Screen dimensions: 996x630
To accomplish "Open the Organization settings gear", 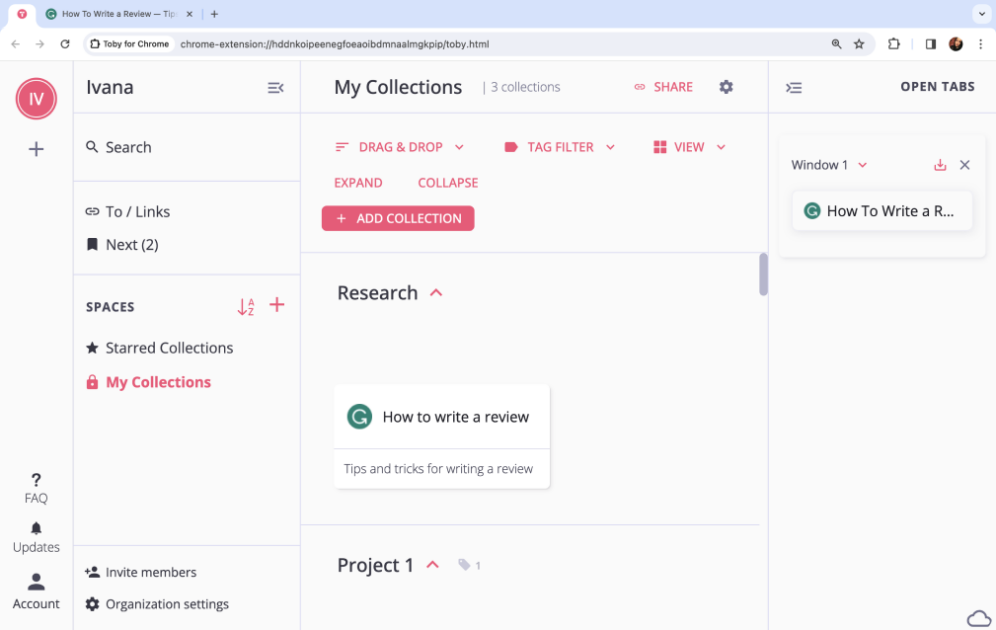I will [x=92, y=604].
